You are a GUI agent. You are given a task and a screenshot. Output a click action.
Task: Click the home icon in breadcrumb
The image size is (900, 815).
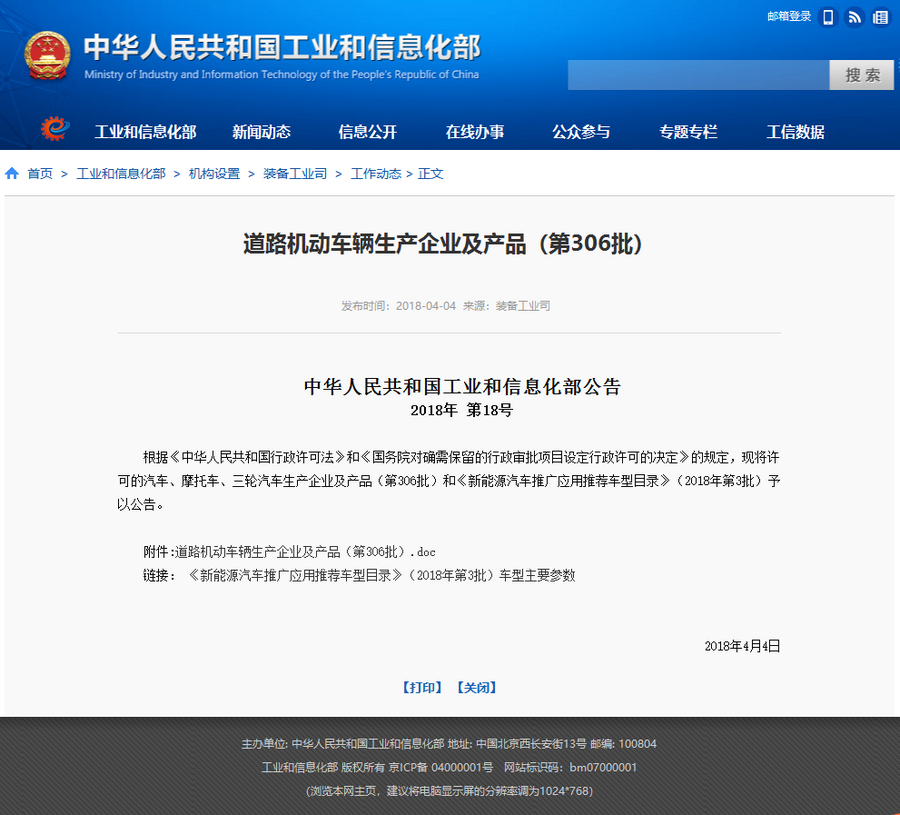(11, 173)
